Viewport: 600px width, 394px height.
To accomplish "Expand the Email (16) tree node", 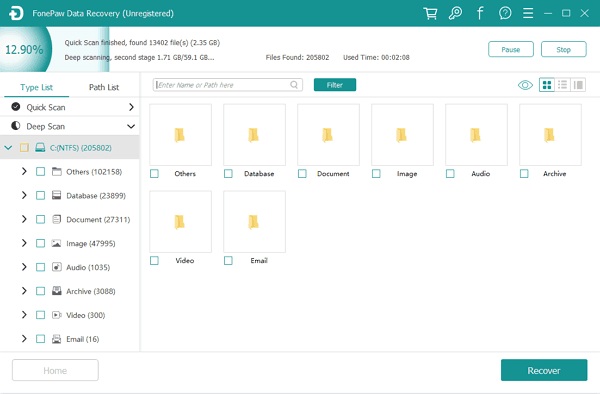I will pyautogui.click(x=24, y=339).
